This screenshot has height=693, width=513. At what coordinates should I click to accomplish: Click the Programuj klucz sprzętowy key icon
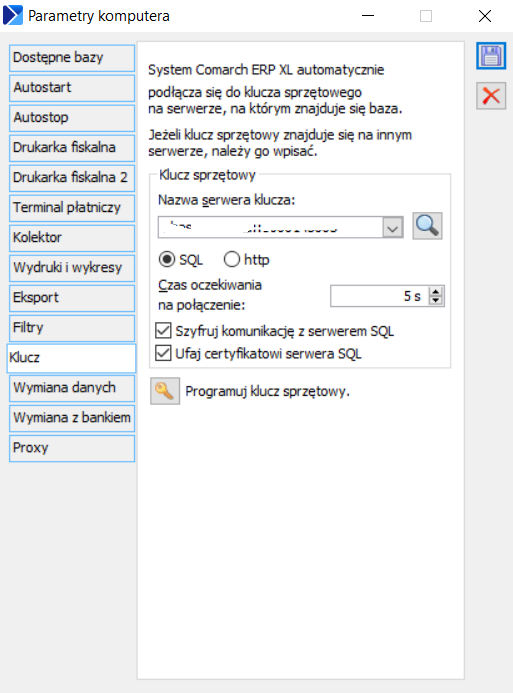[x=165, y=391]
